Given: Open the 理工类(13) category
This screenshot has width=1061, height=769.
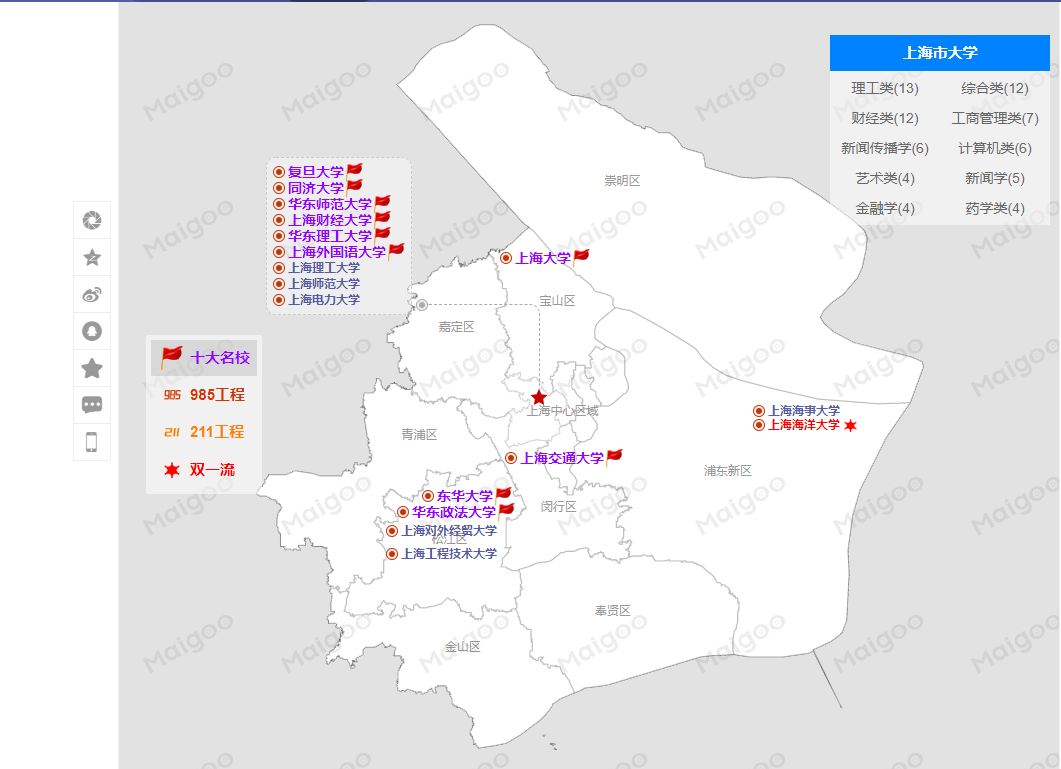Looking at the screenshot, I should [884, 88].
